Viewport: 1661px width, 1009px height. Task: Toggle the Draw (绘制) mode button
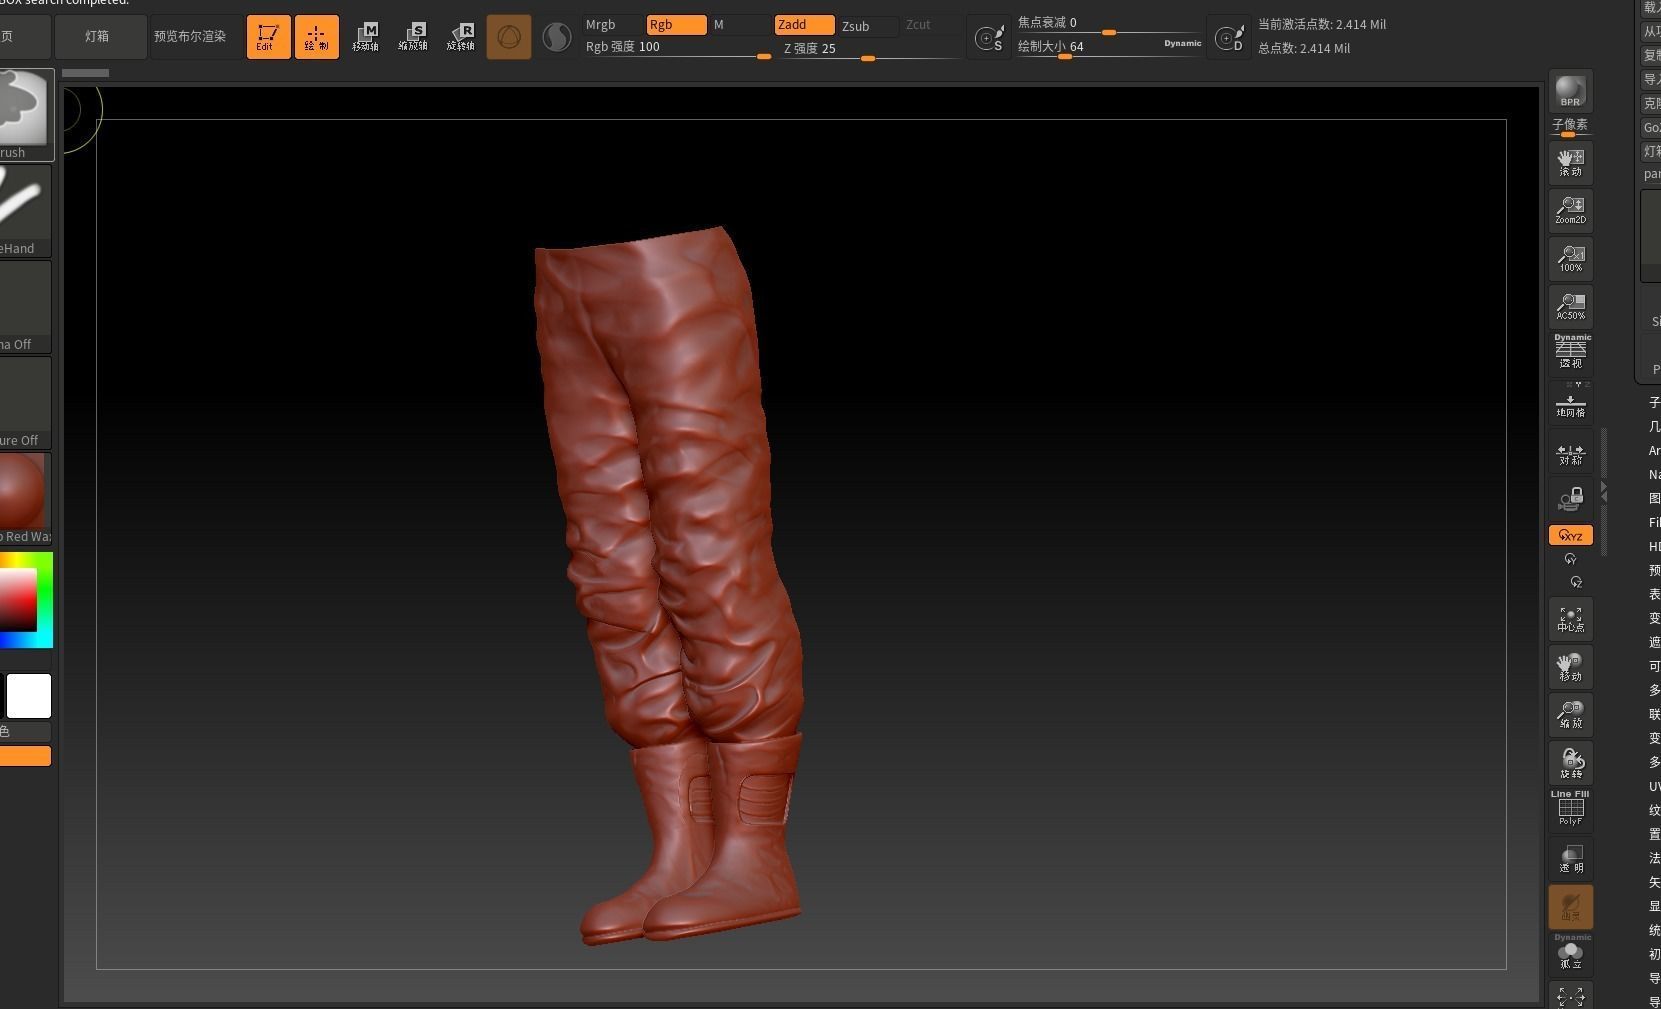(x=316, y=37)
